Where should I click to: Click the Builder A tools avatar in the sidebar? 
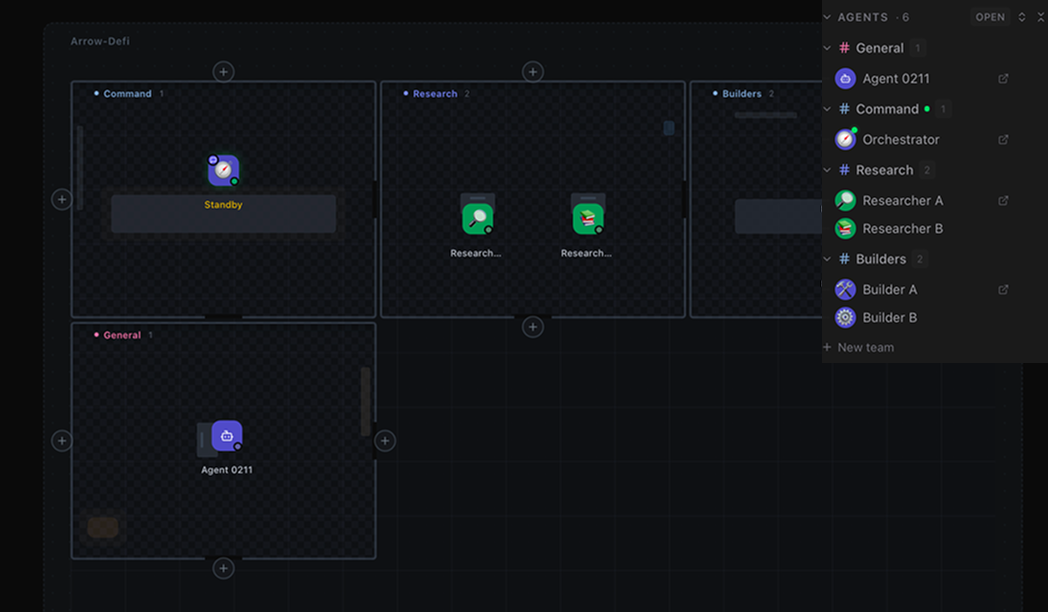[x=845, y=289]
